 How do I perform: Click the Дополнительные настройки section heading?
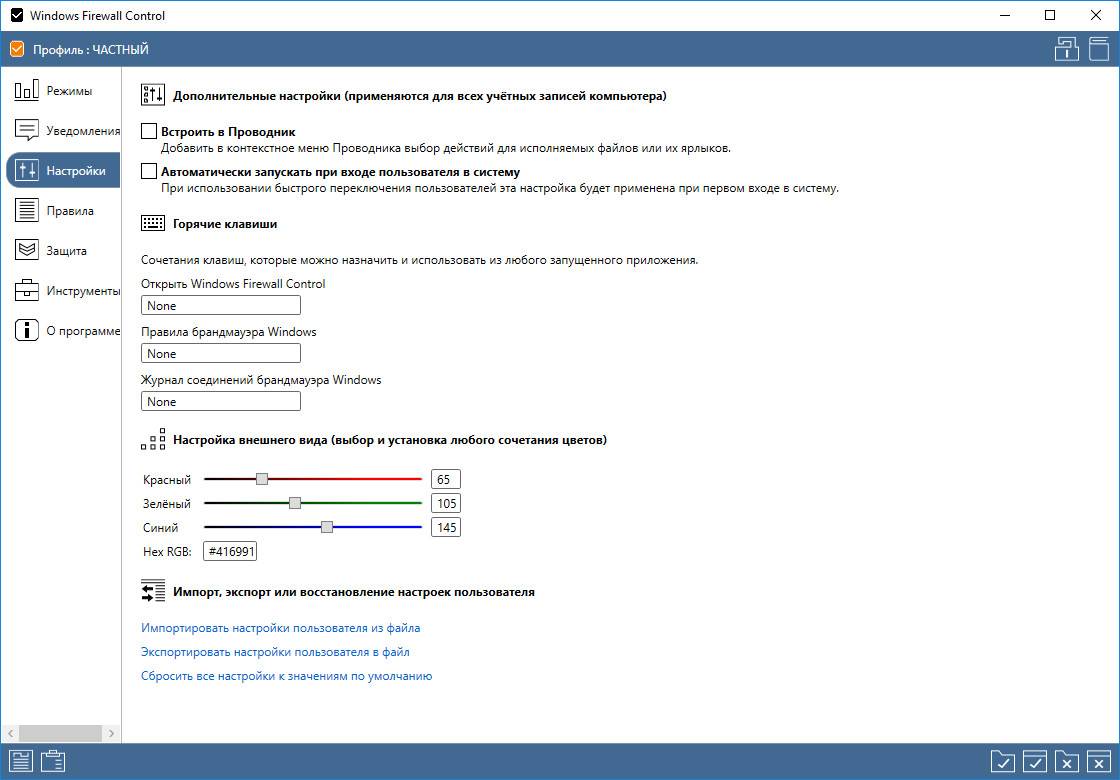pos(420,96)
